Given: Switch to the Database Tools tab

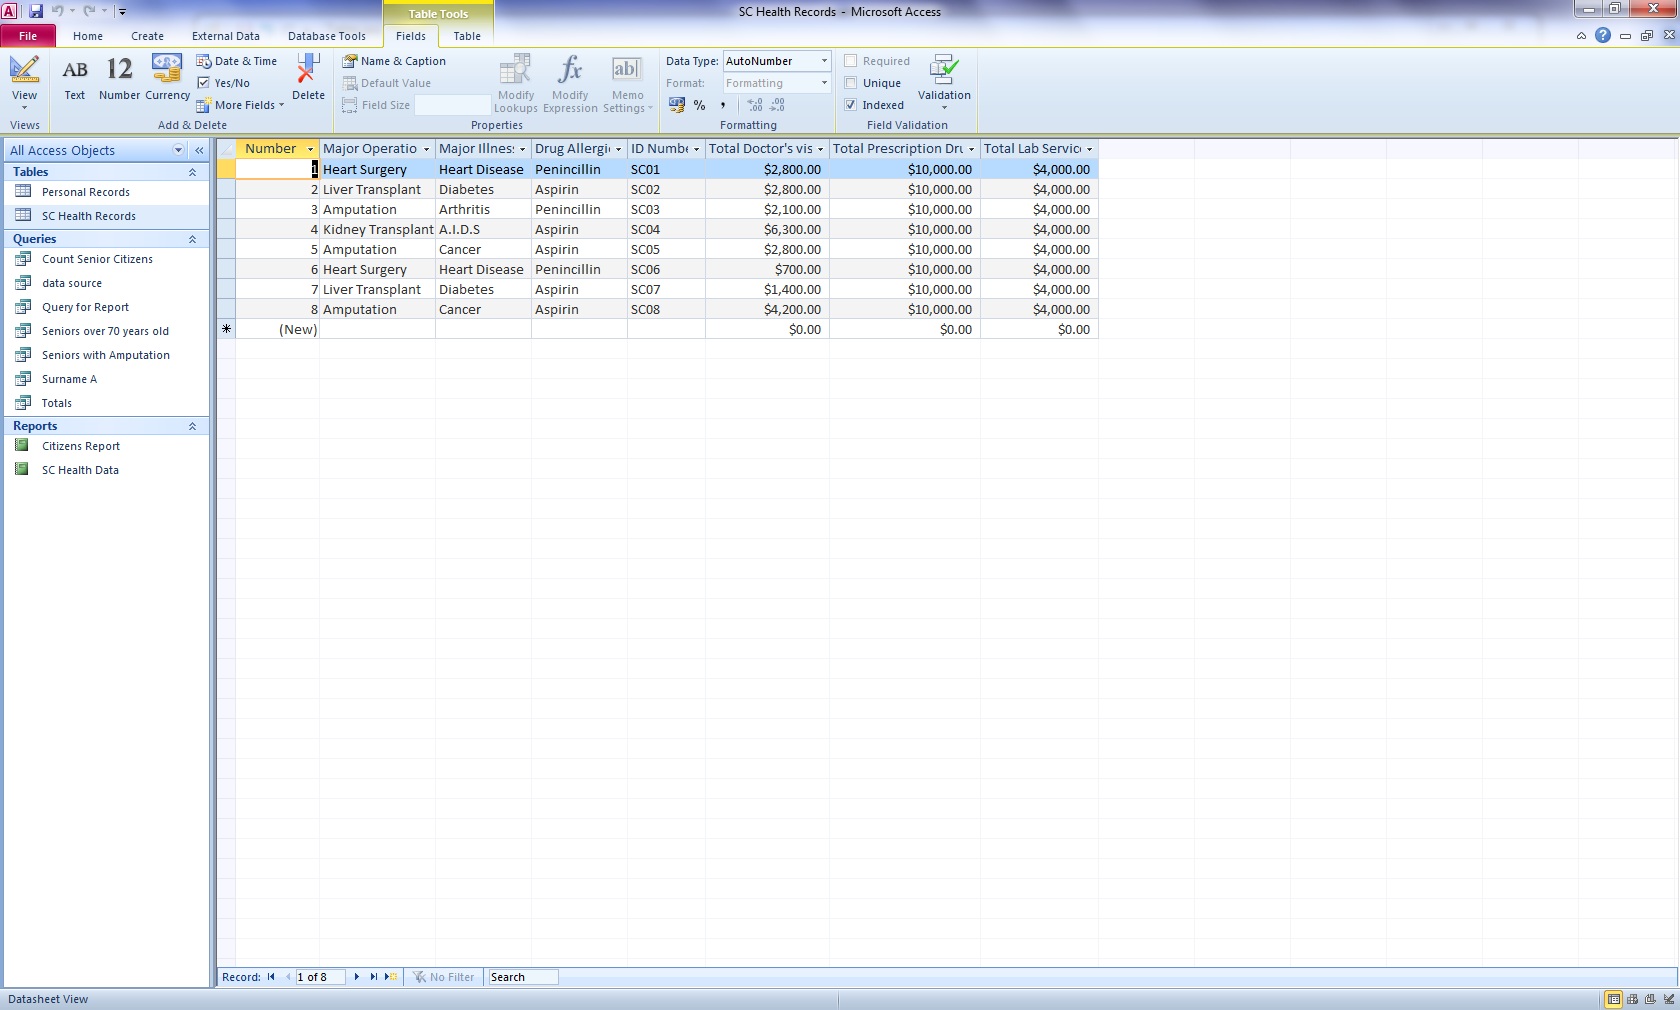Looking at the screenshot, I should [x=326, y=36].
